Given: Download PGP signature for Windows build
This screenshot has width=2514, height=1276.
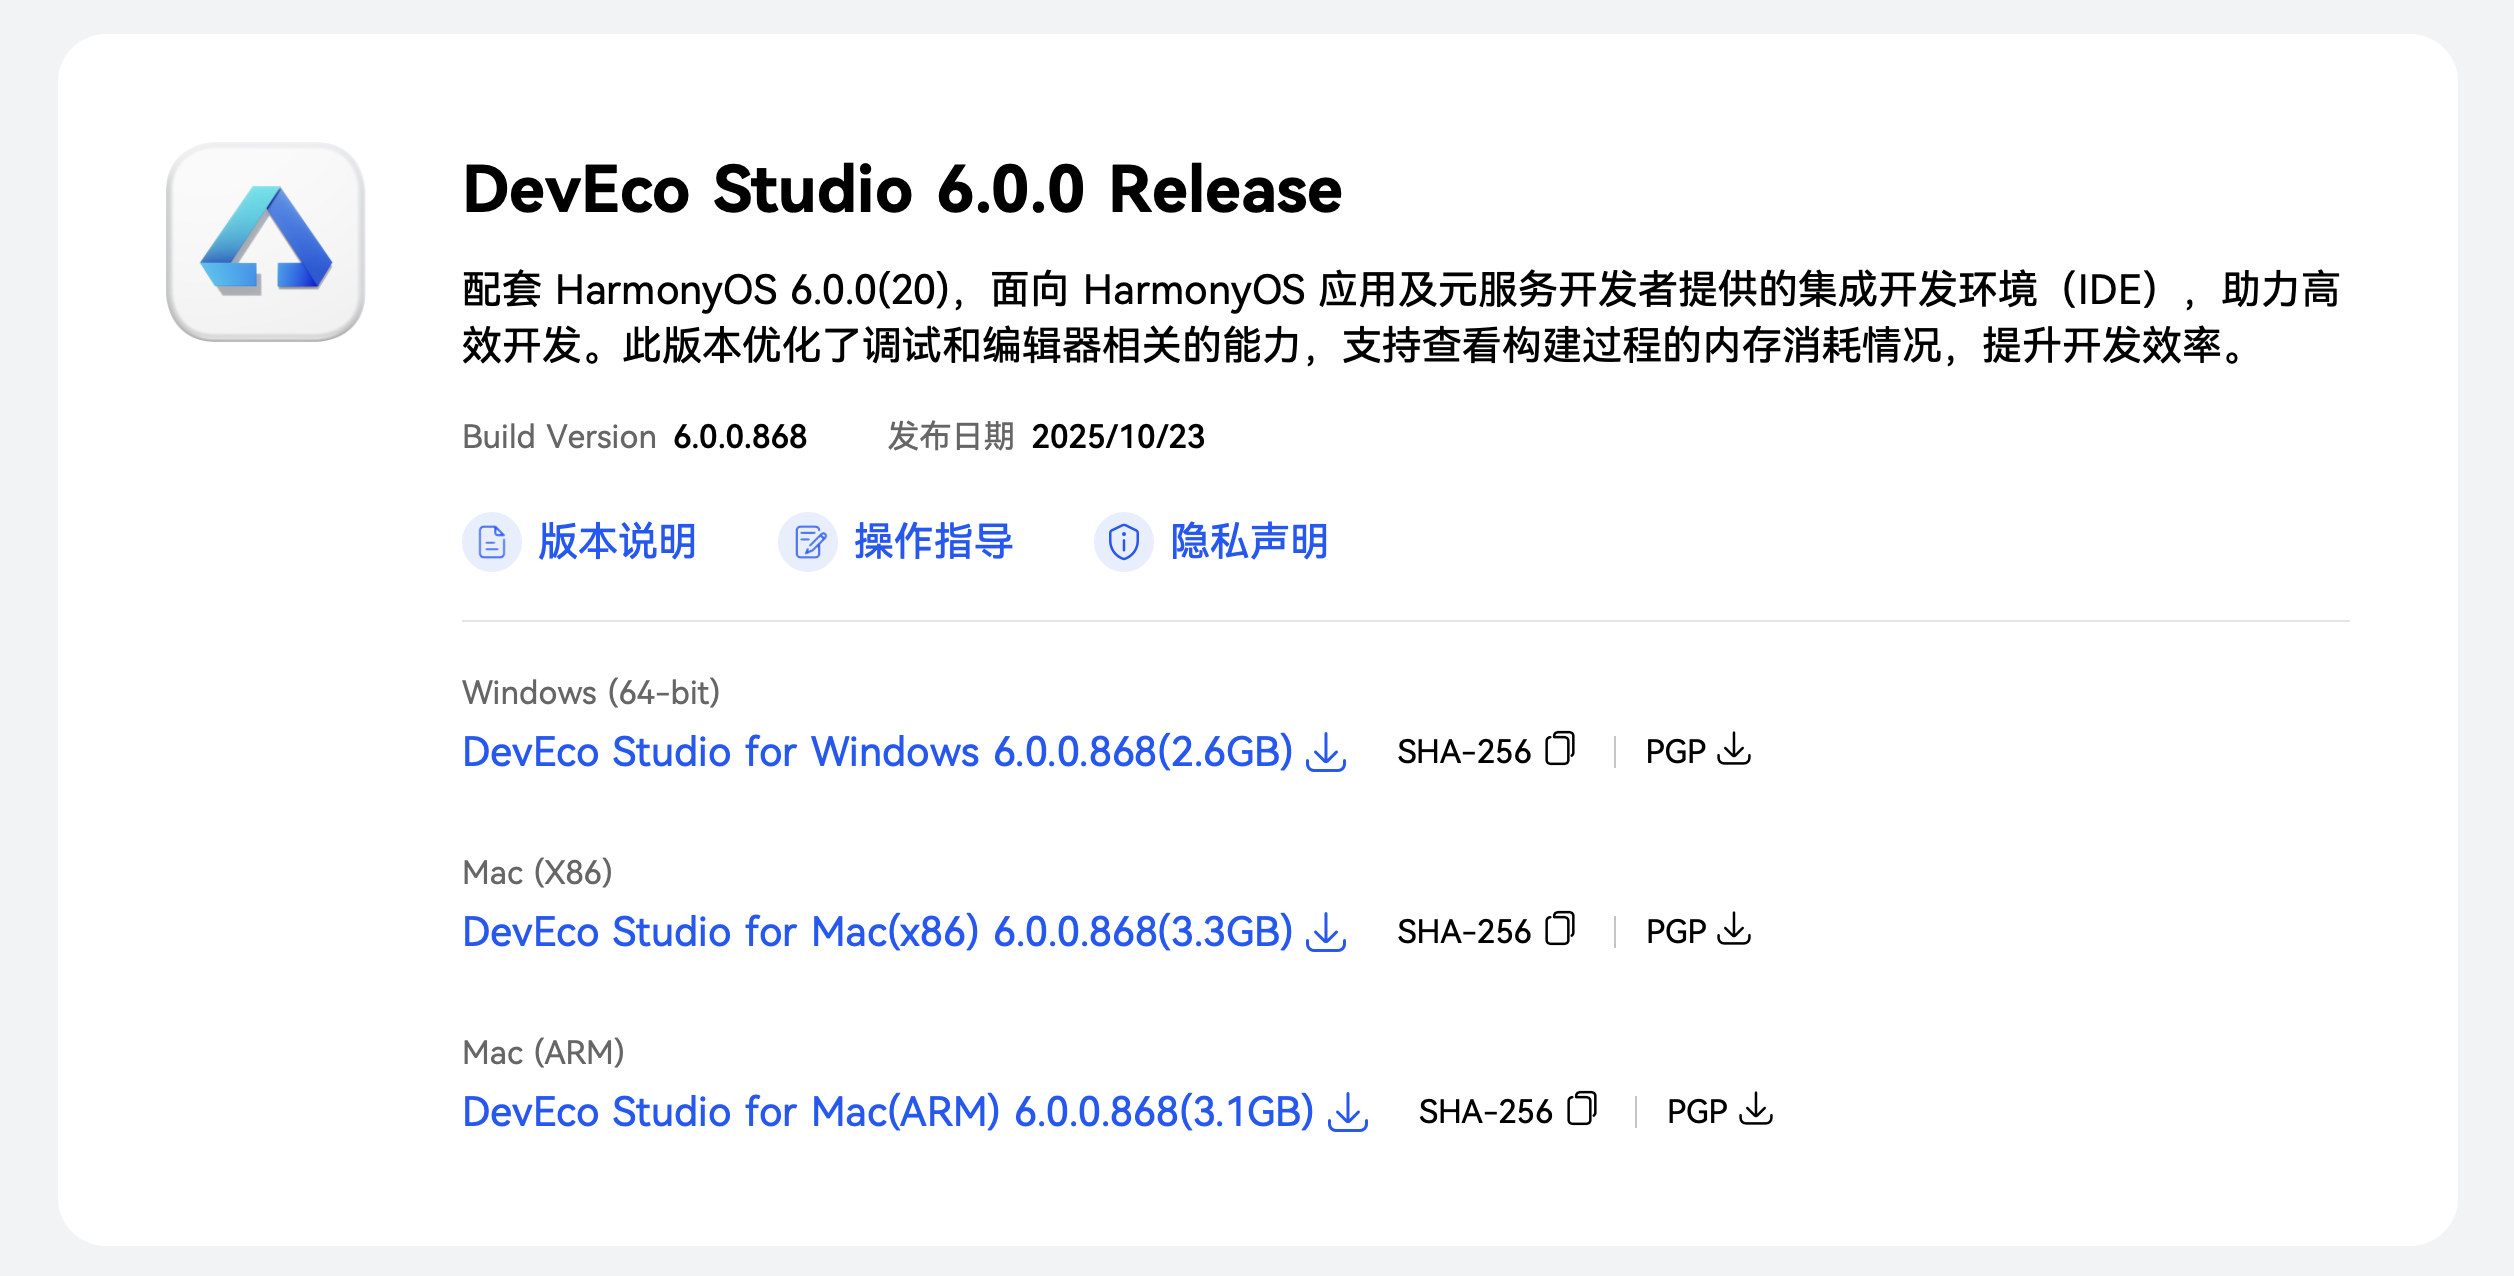Looking at the screenshot, I should [1734, 749].
